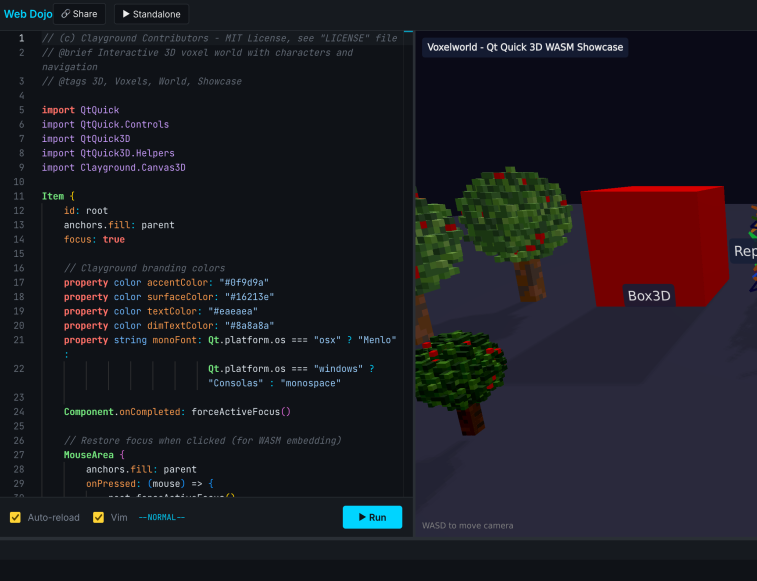
Task: Click the Share button with link icon
Action: click(x=80, y=14)
